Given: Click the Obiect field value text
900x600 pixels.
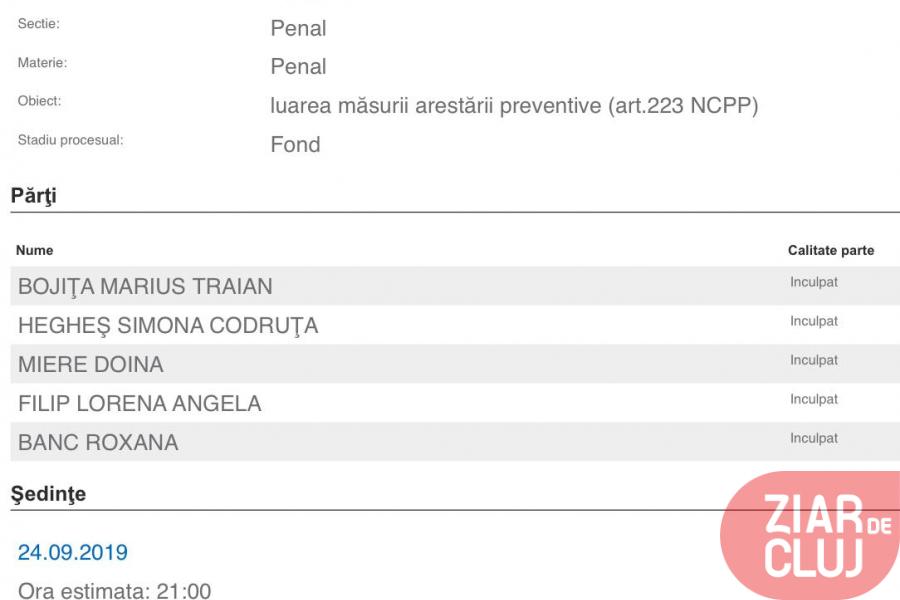Looking at the screenshot, I should 514,106.
